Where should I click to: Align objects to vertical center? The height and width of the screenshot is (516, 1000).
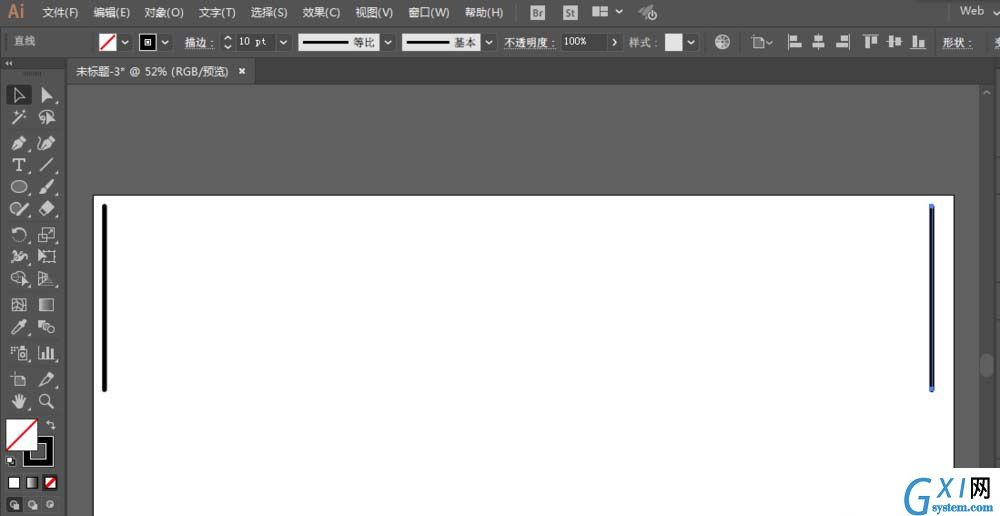pyautogui.click(x=895, y=42)
